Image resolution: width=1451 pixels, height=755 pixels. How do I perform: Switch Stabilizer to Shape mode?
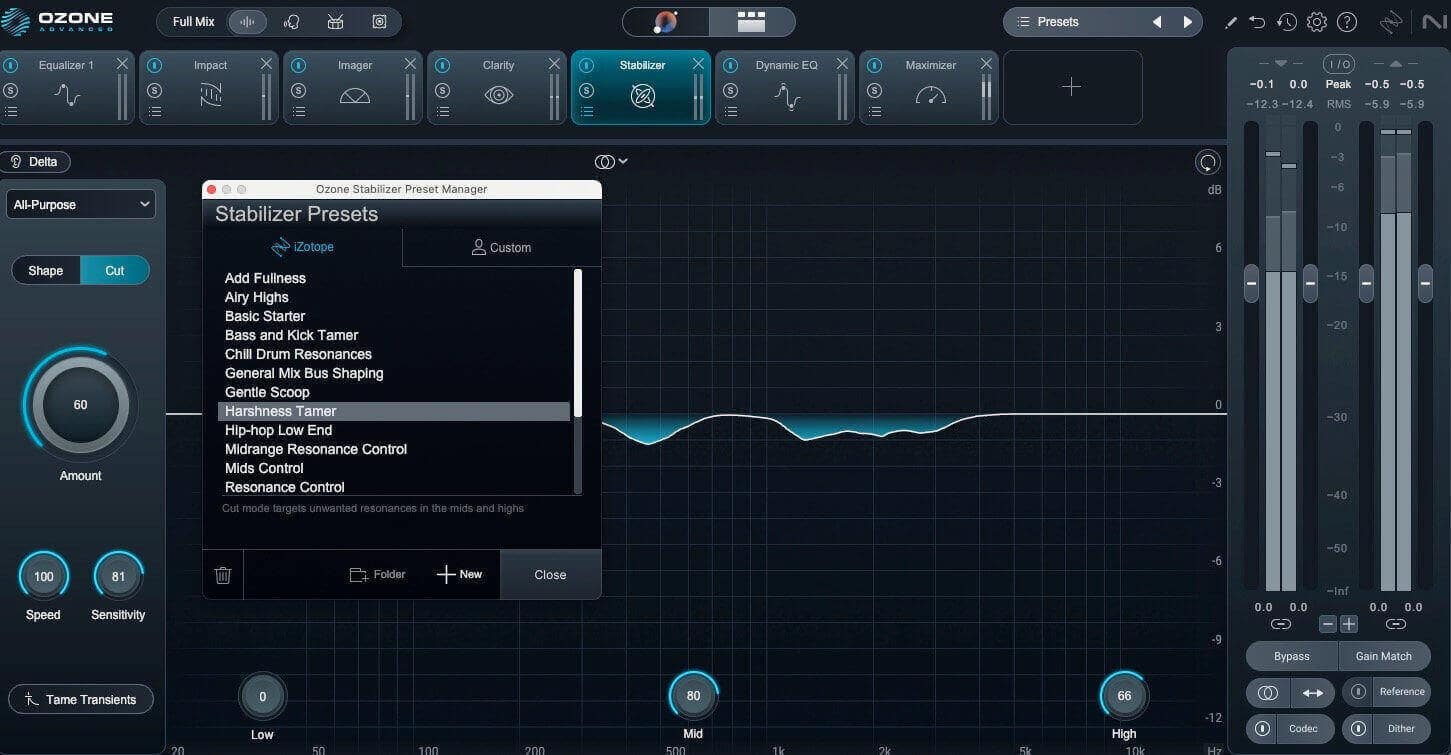(46, 271)
